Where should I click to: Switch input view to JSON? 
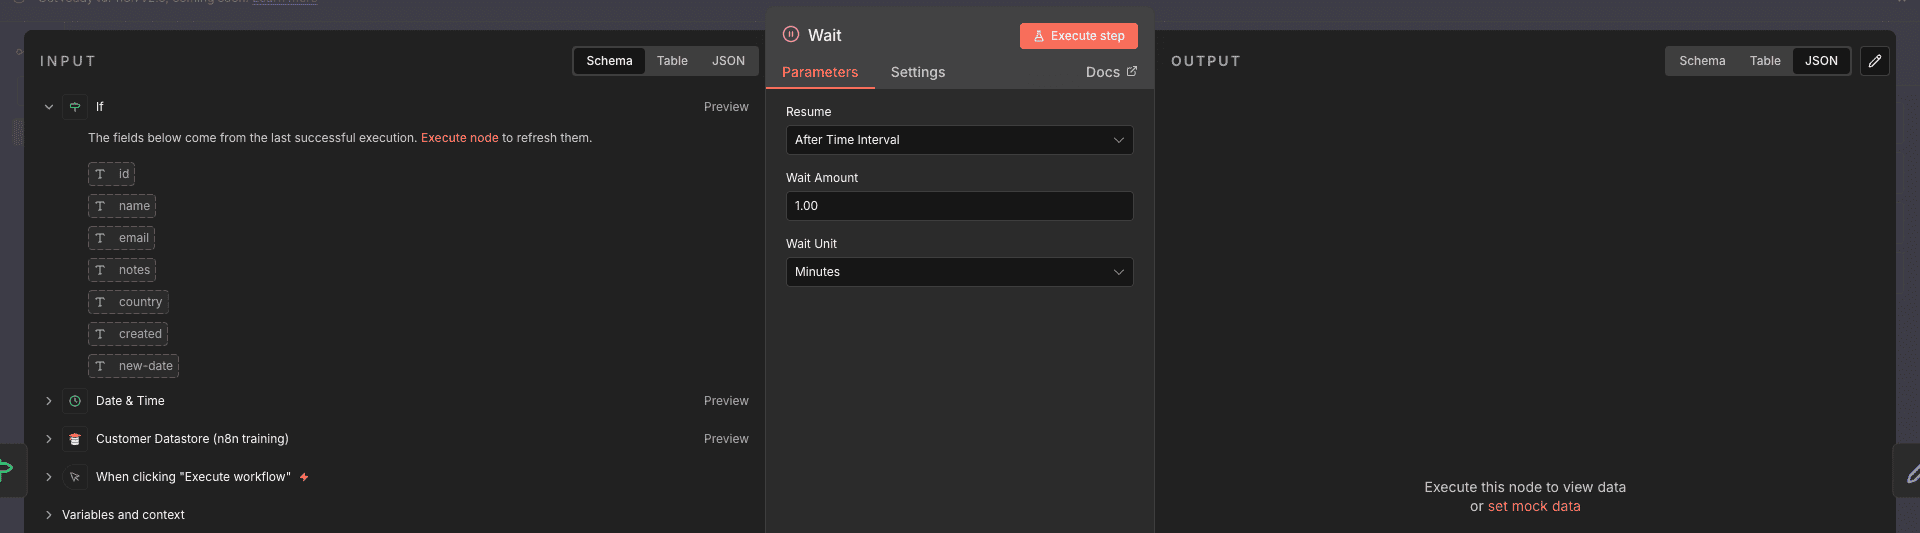728,61
